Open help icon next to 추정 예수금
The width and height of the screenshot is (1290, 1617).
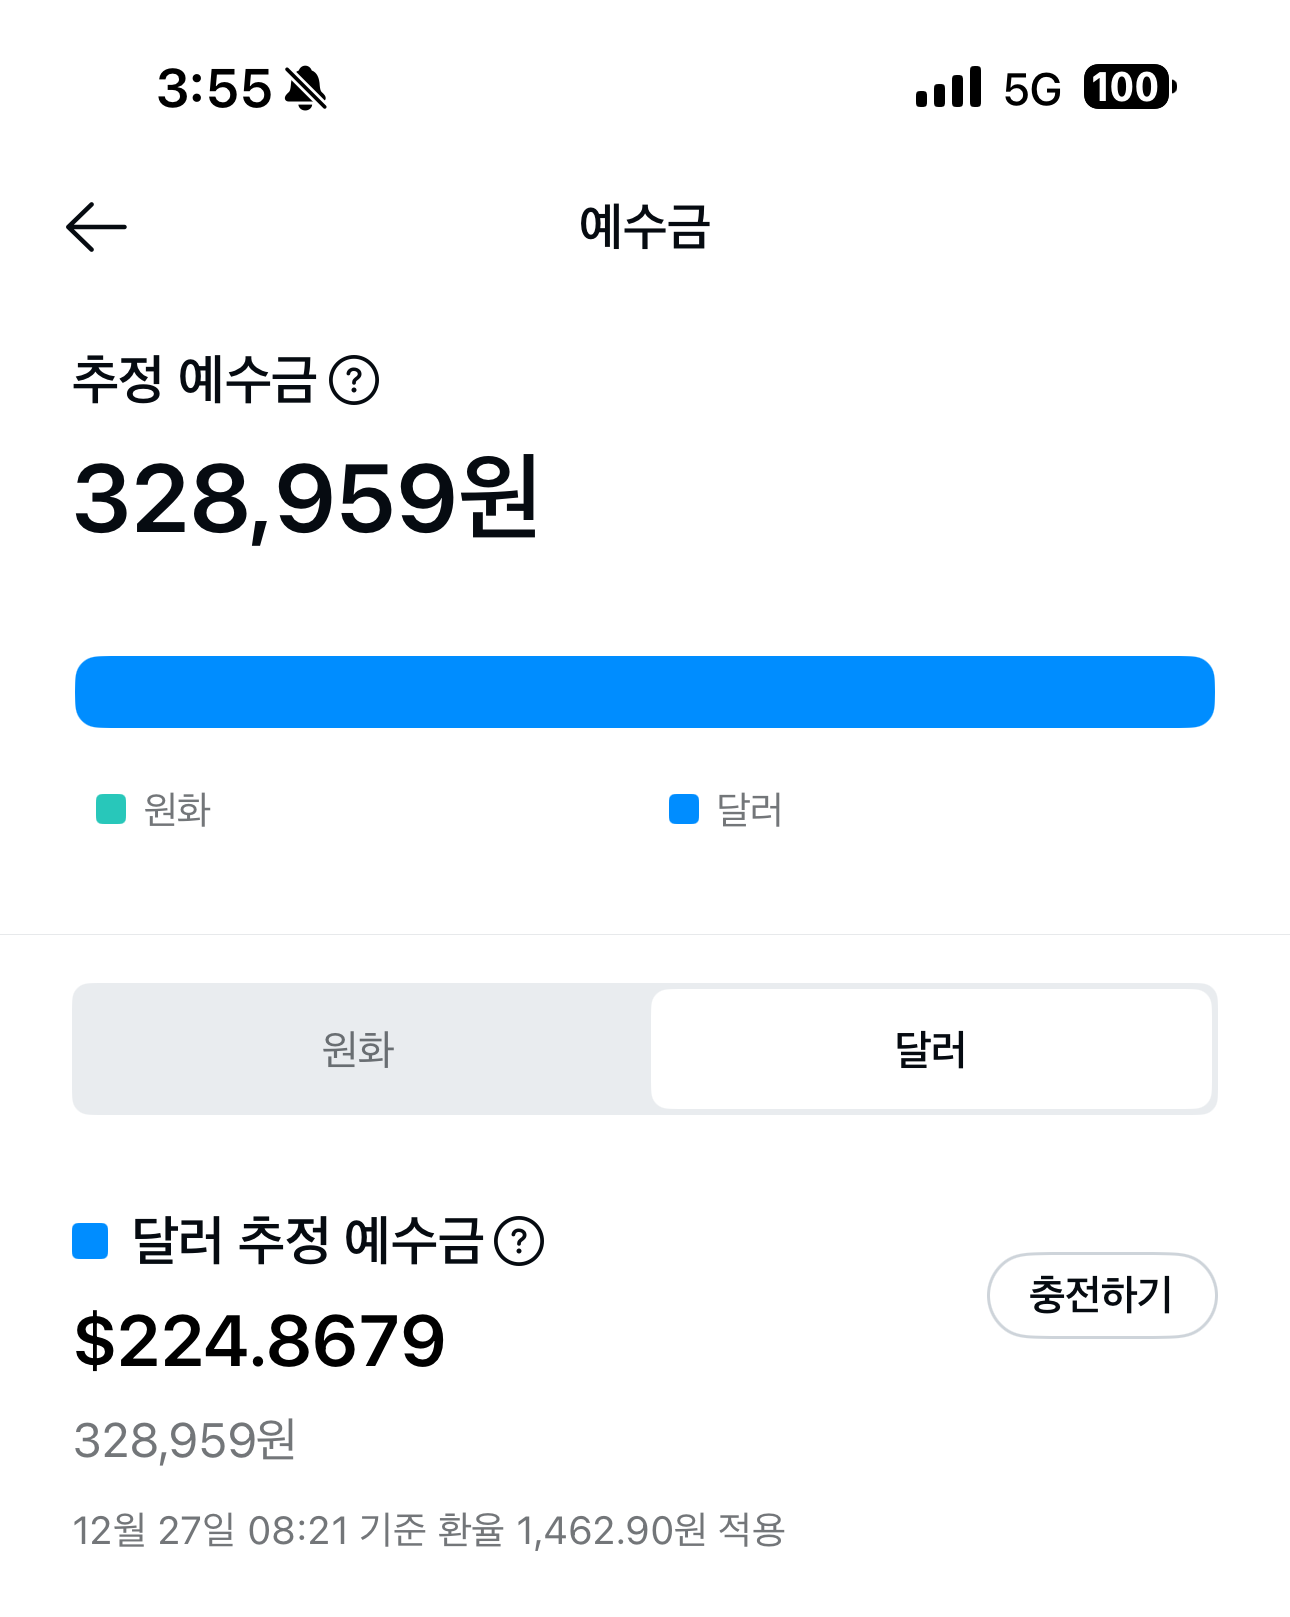pos(354,381)
